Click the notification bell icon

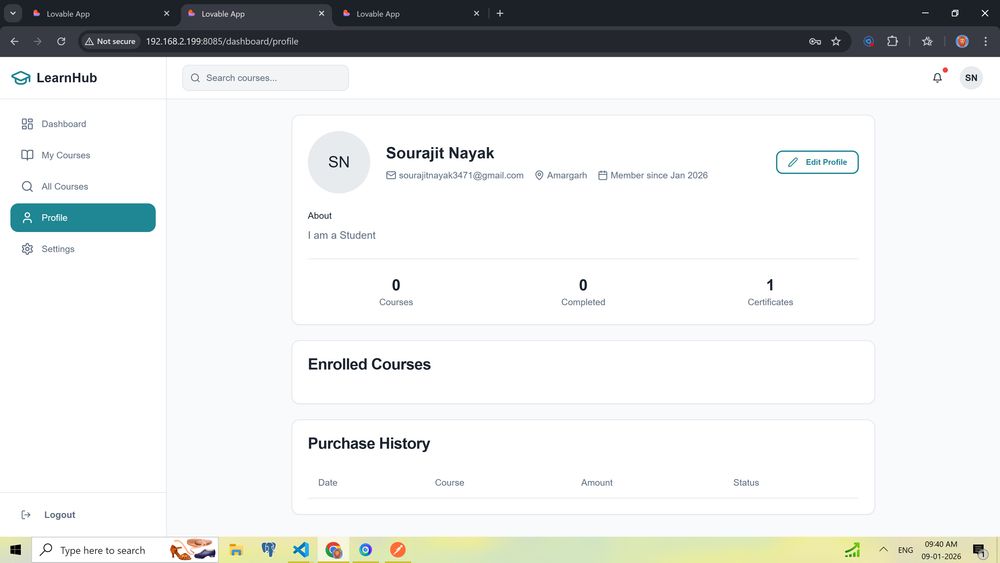point(937,78)
